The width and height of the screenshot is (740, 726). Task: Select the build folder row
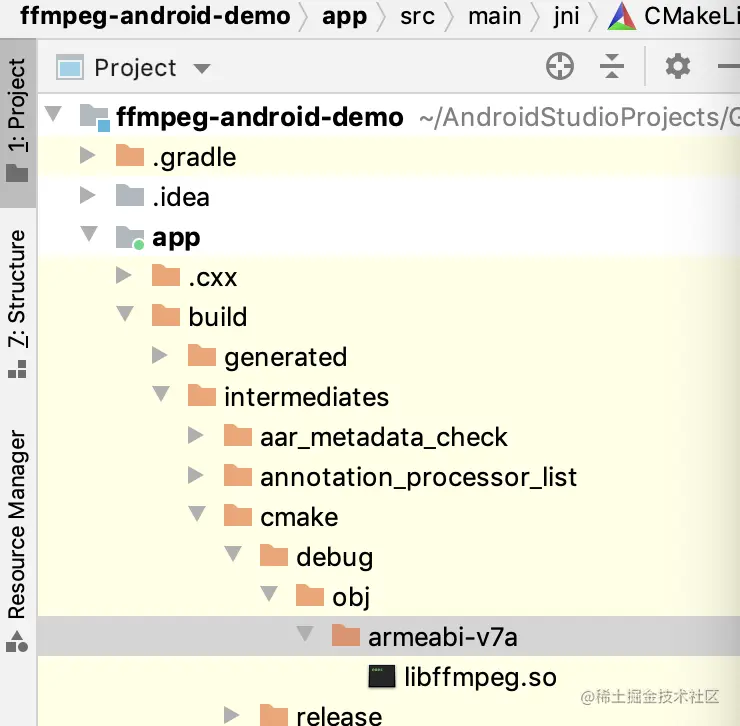click(388, 316)
